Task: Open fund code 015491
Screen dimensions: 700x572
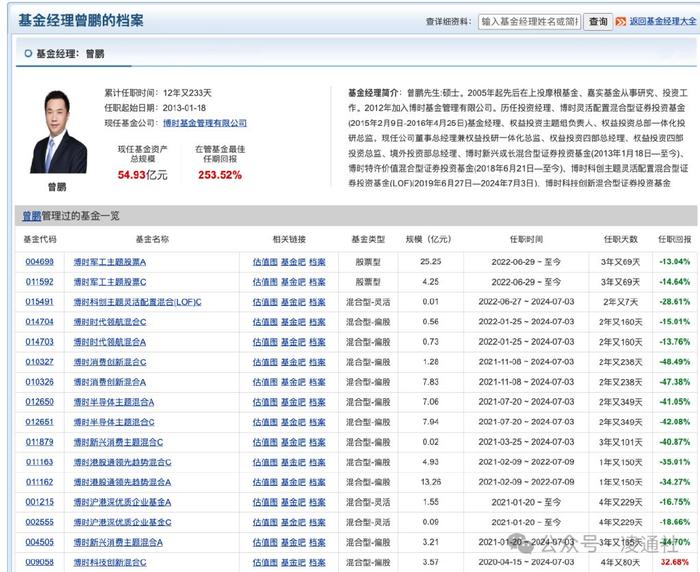Action: (39, 302)
